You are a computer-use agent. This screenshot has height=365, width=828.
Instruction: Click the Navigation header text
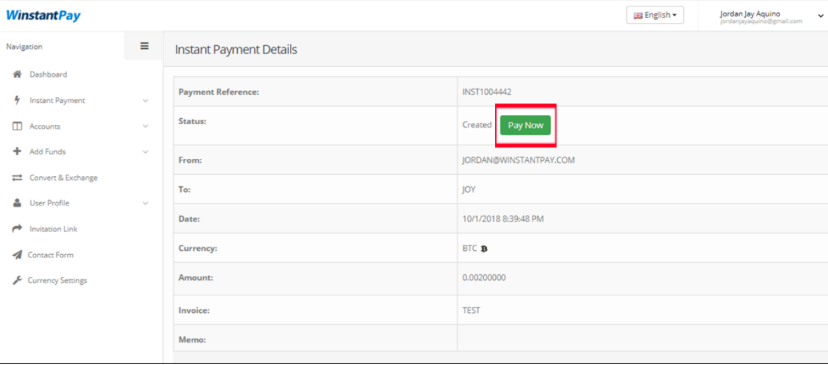(x=24, y=46)
